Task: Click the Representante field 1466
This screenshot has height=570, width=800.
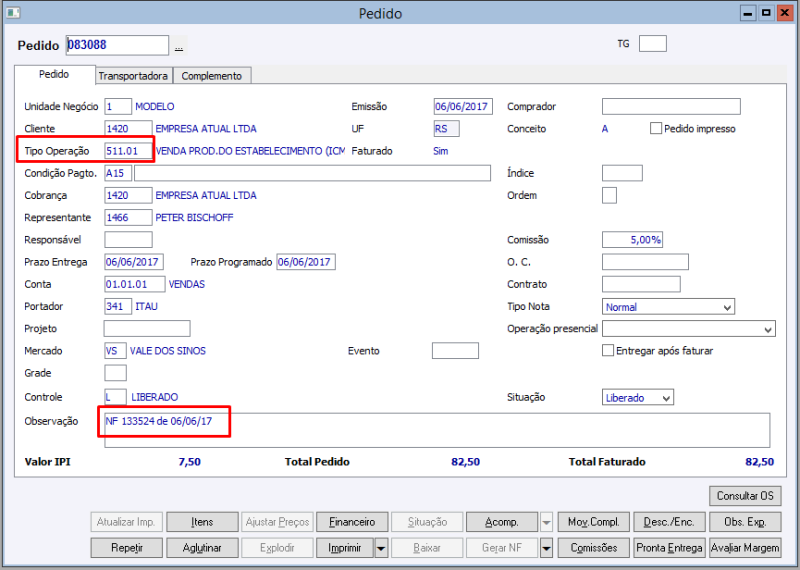Action: point(128,217)
